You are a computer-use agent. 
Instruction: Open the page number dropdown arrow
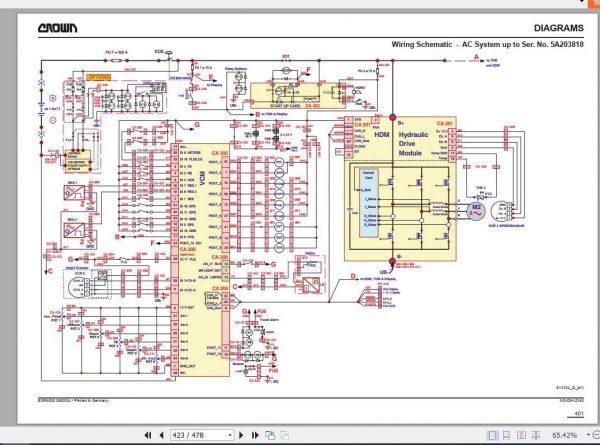[x=230, y=435]
